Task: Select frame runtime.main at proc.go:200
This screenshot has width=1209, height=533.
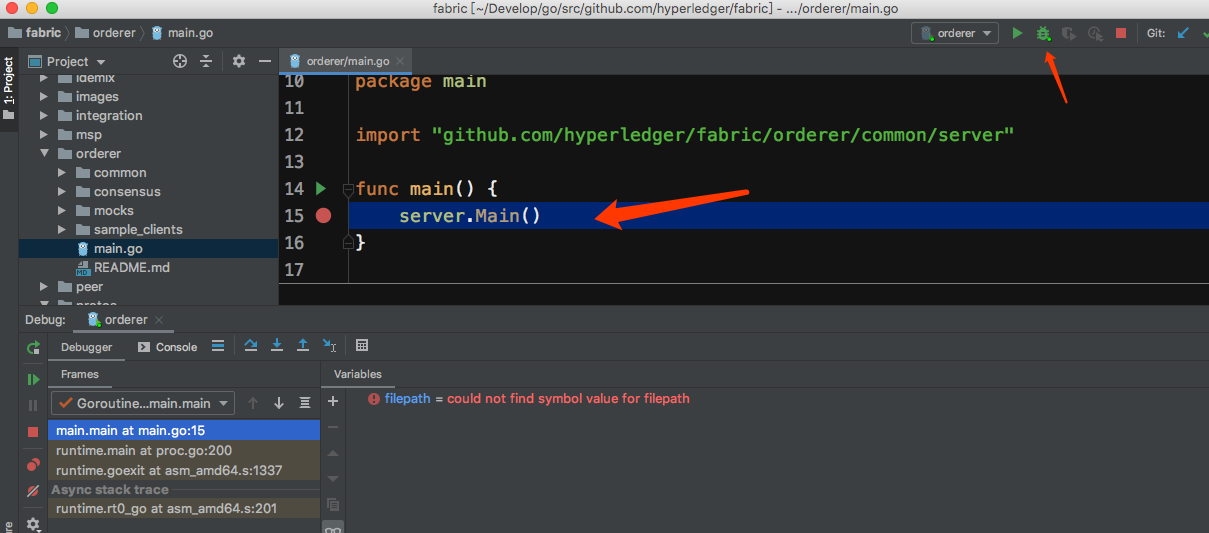Action: pyautogui.click(x=184, y=451)
